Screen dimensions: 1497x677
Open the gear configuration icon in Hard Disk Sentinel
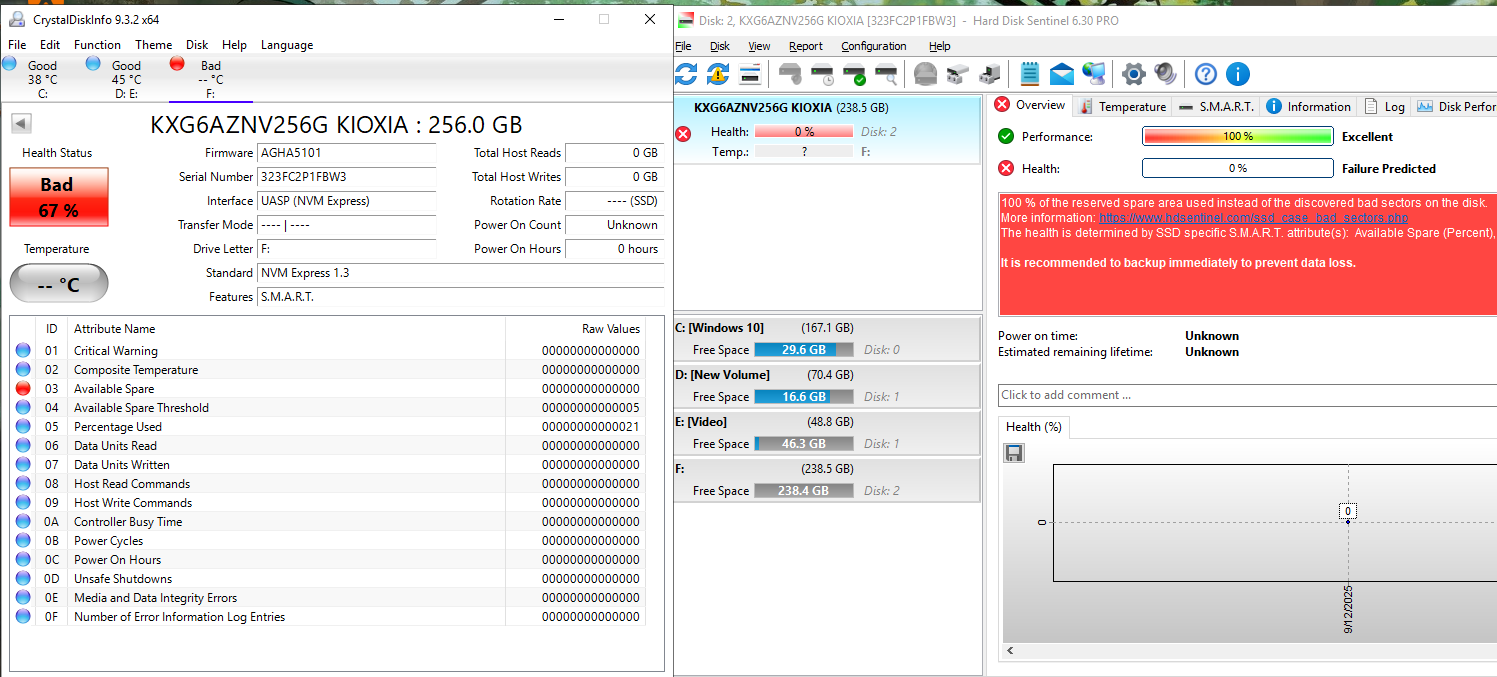[1133, 74]
